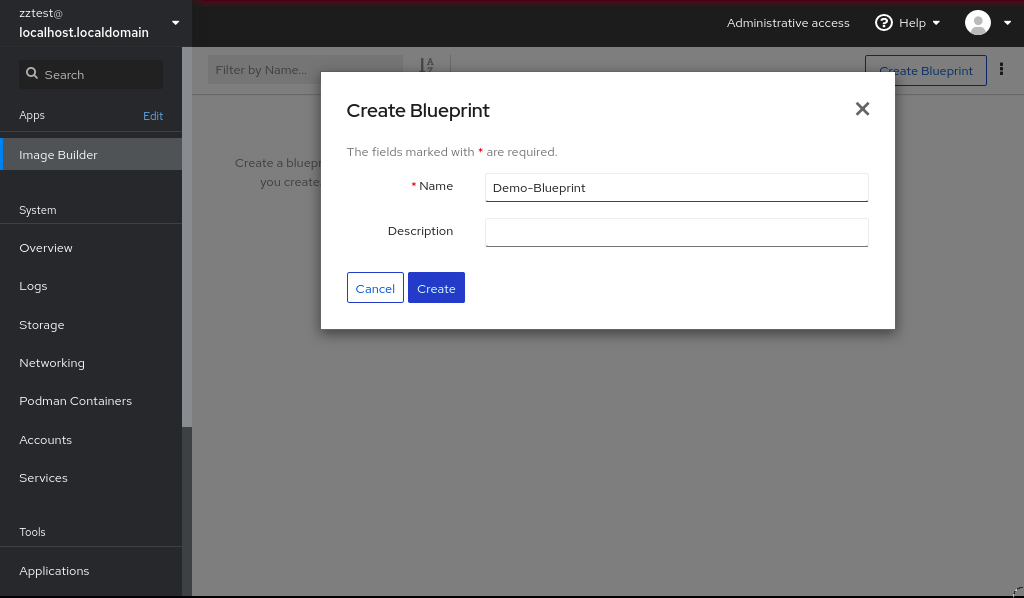The image size is (1024, 598).
Task: Click the sidebar Search box
Action: 91,74
